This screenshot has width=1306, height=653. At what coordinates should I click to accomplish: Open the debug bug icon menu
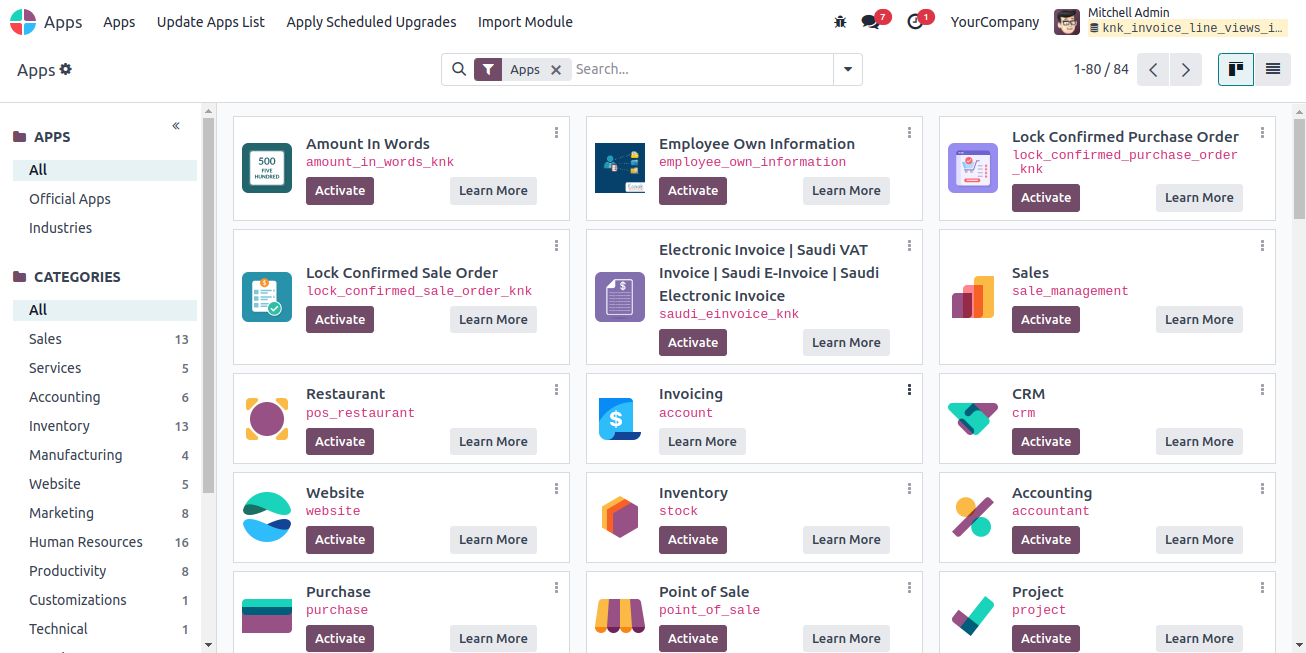point(840,22)
